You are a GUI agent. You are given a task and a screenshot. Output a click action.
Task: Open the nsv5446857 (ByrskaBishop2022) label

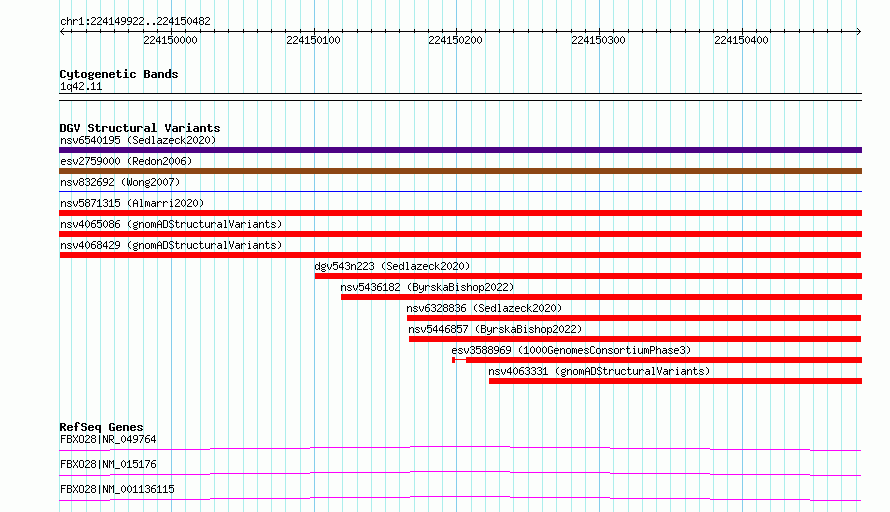pyautogui.click(x=495, y=329)
